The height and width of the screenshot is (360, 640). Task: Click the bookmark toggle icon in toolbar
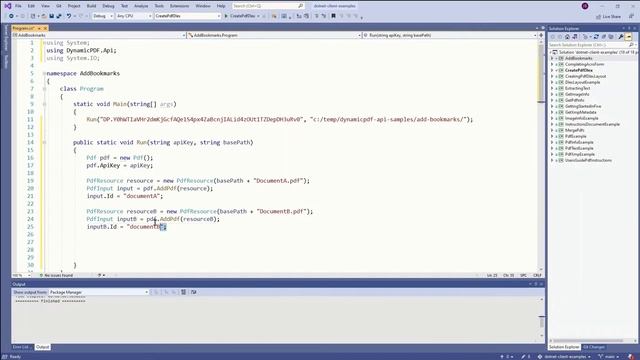tap(333, 16)
